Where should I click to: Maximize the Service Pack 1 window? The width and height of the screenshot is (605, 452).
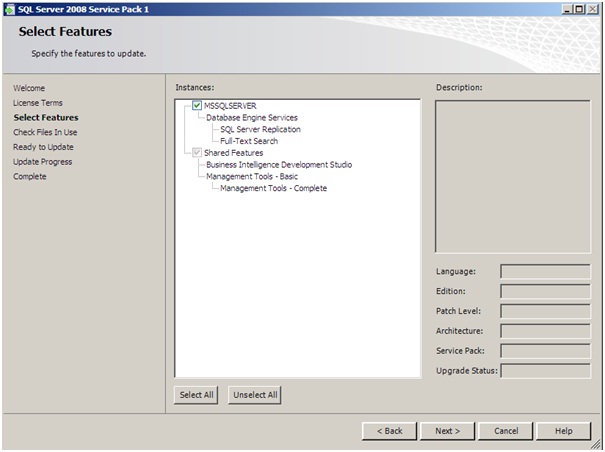tap(579, 9)
